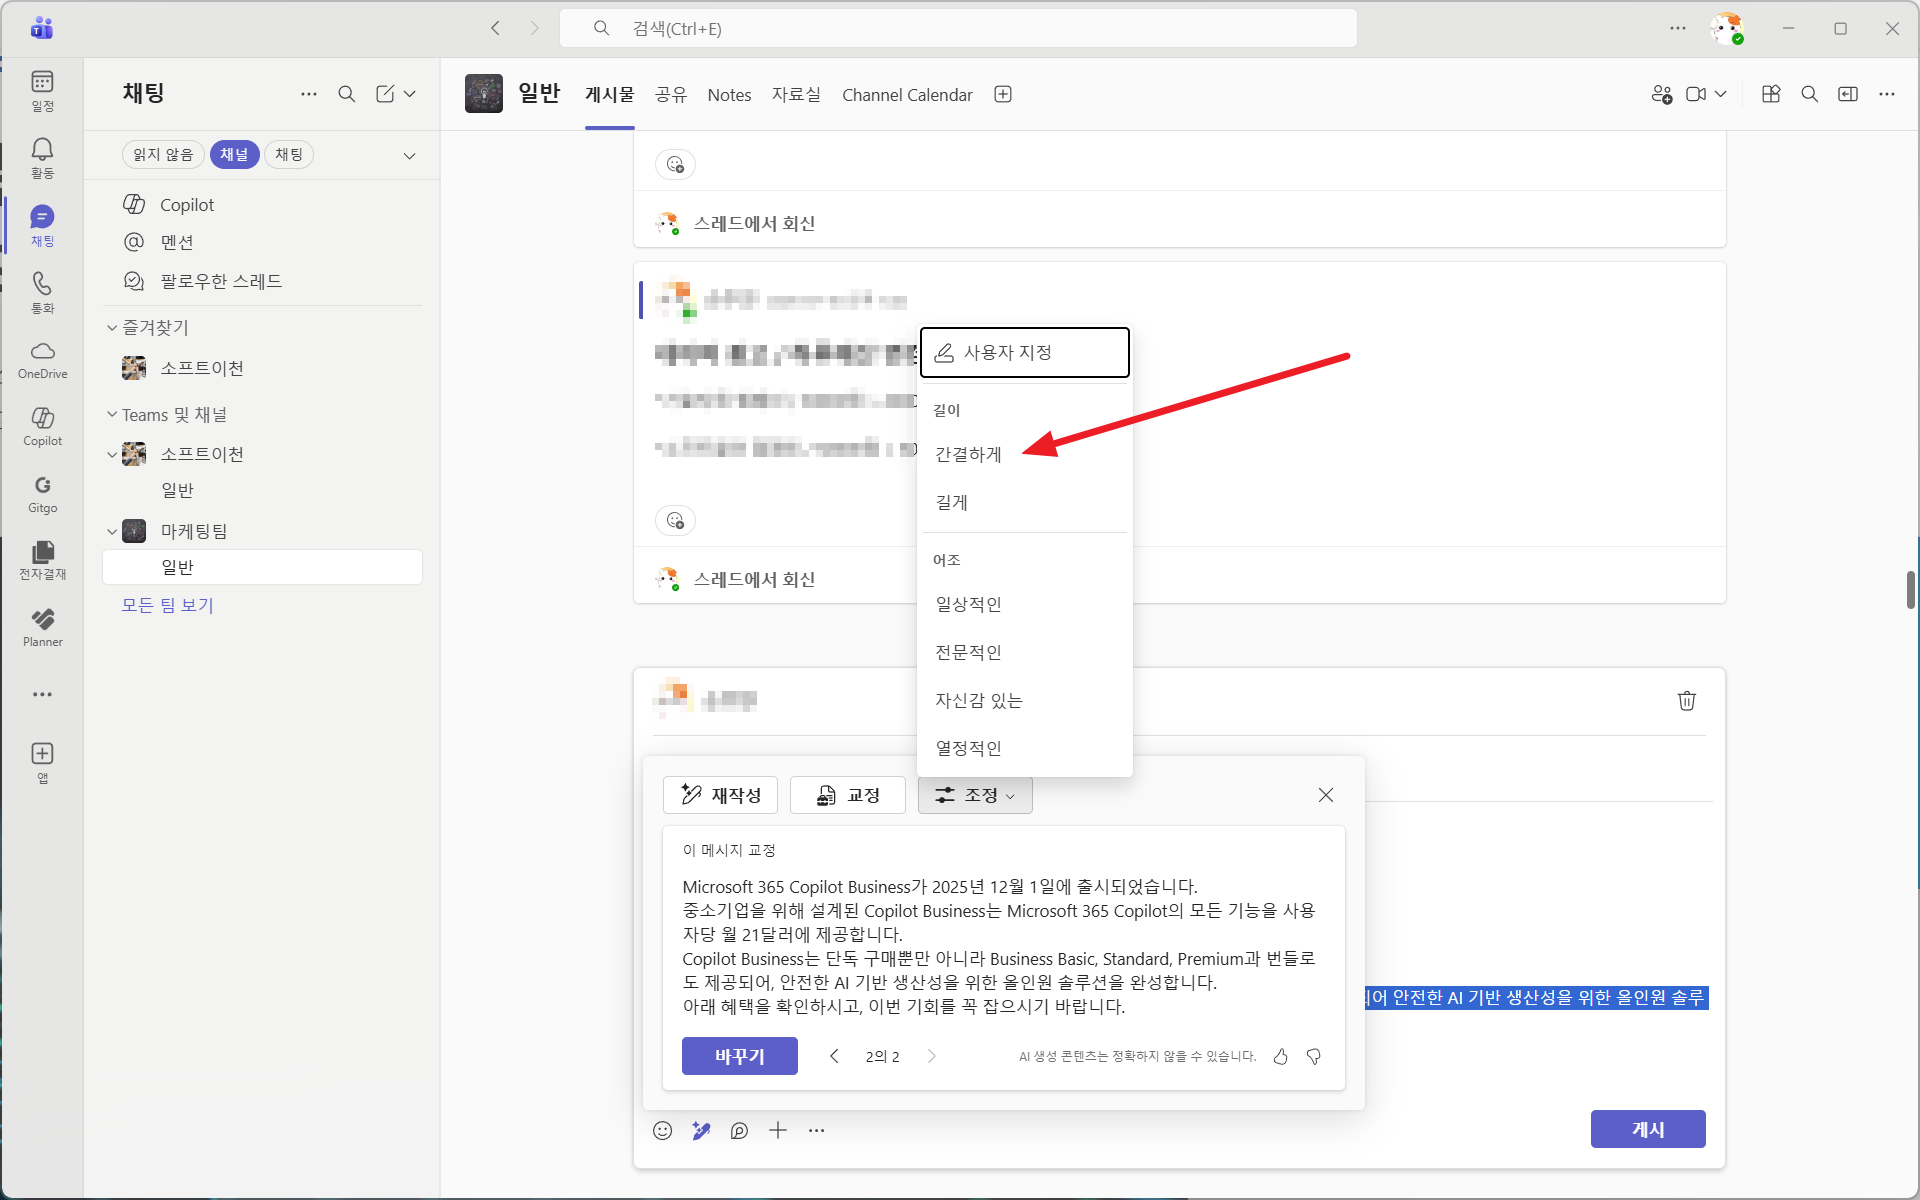Screen dimensions: 1920x1200
Task: Open the 조정 dropdown button
Action: [975, 795]
